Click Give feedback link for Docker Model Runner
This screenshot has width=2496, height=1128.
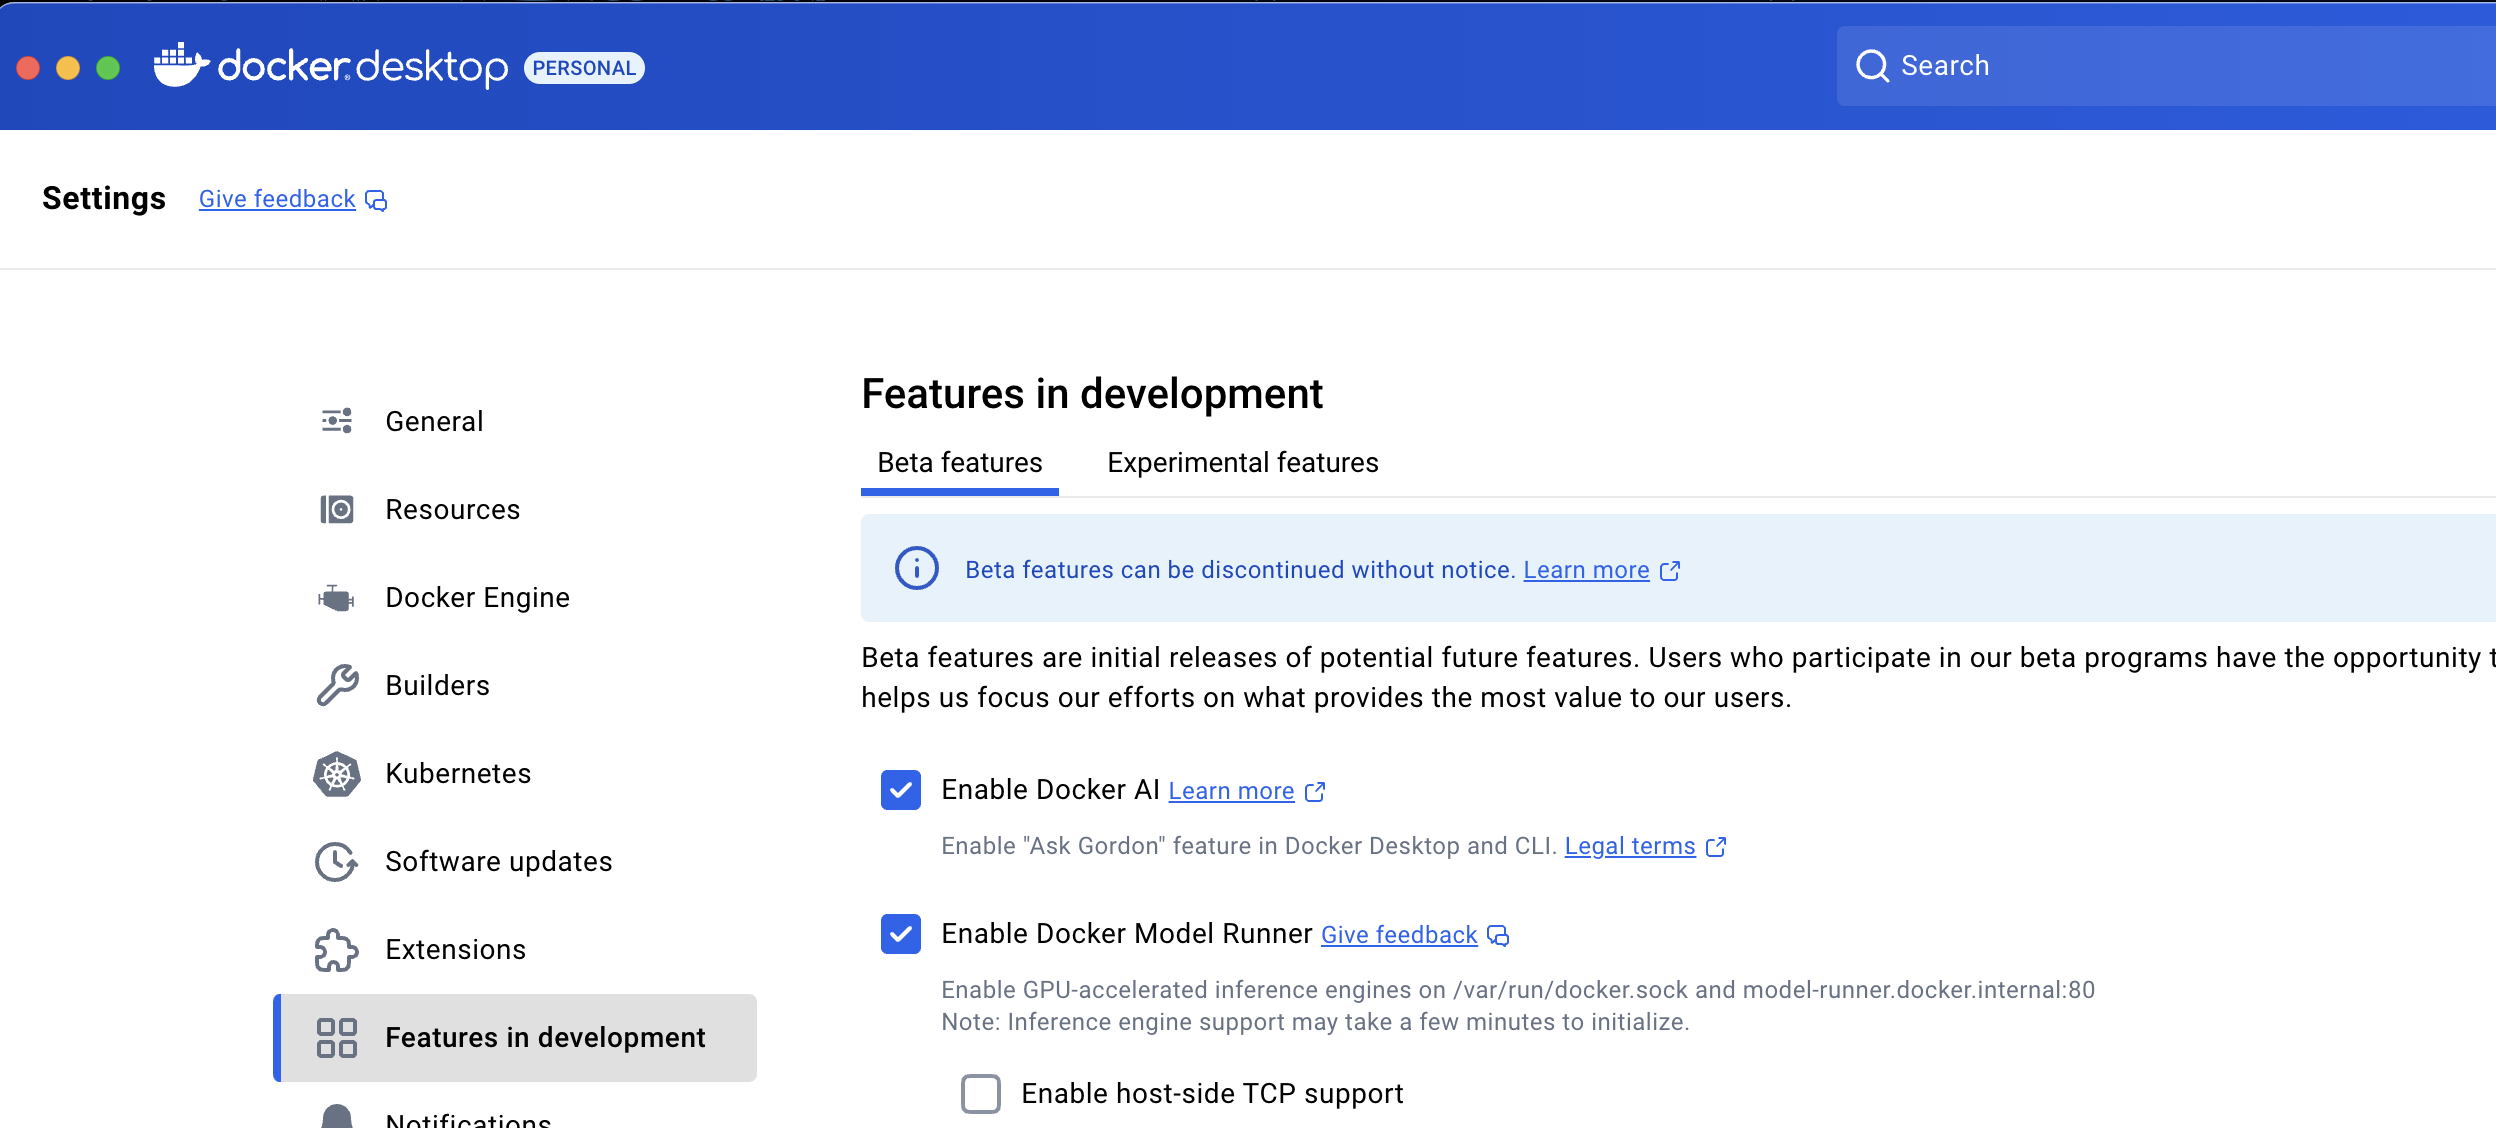pos(1399,935)
